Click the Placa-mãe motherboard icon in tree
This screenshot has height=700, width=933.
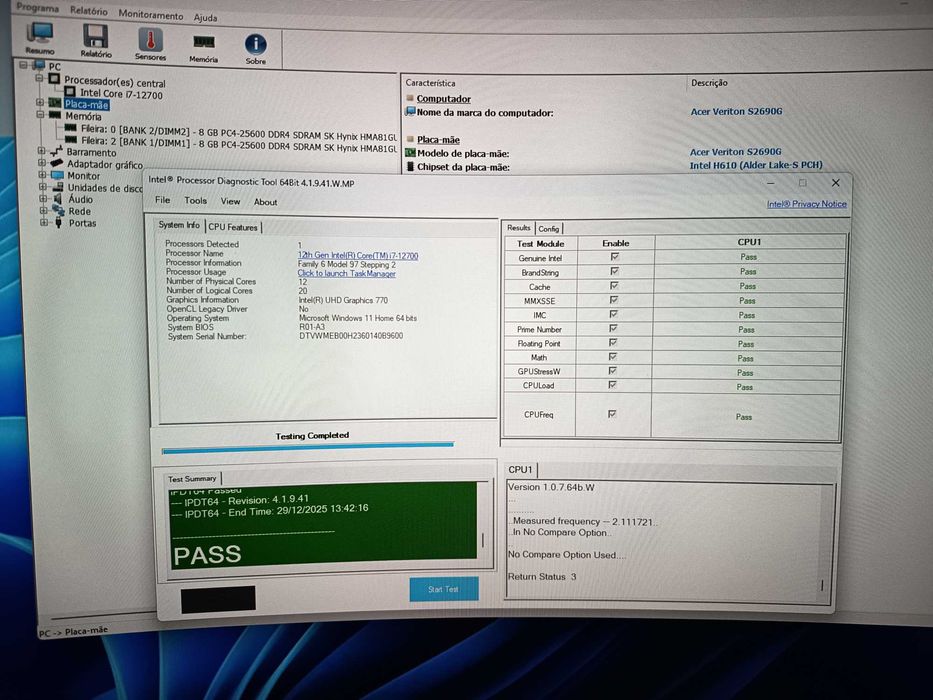tap(55, 103)
